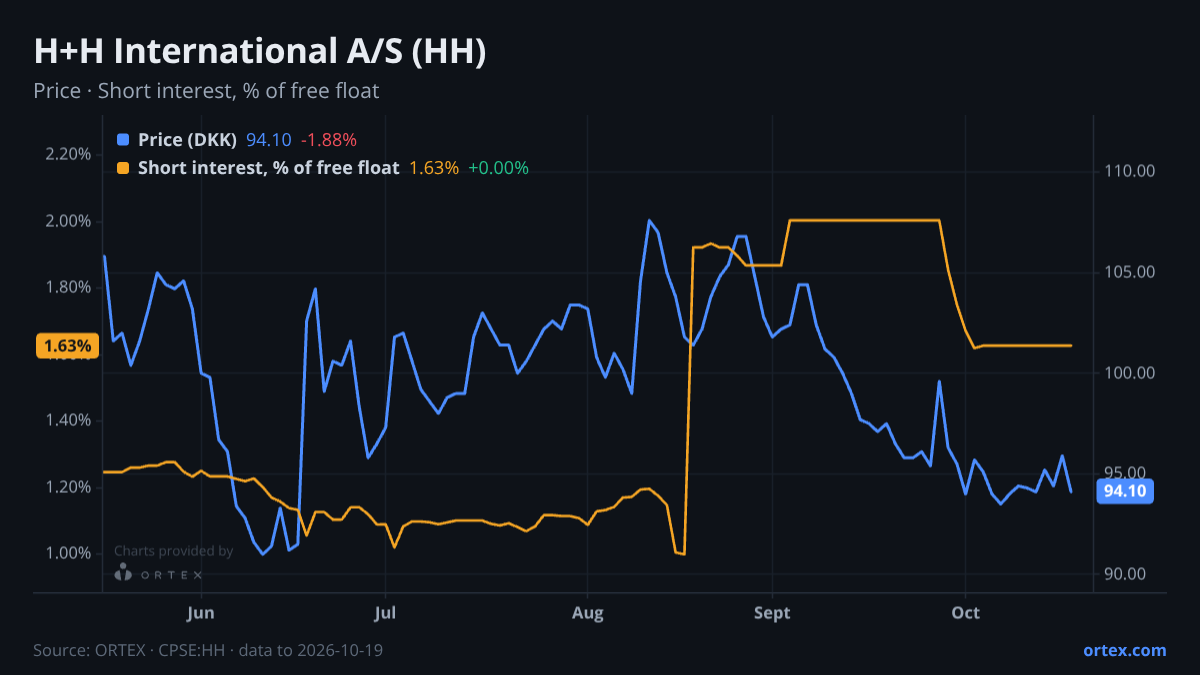Viewport: 1200px width, 675px height.
Task: Click the +0.00% short interest change
Action: [x=498, y=168]
